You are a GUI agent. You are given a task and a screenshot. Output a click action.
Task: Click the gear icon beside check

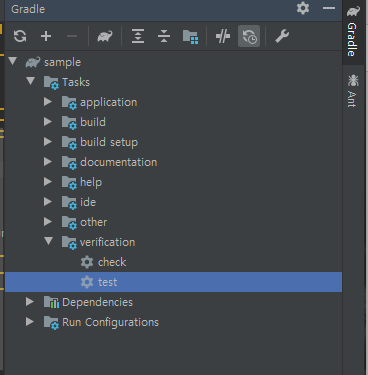point(87,262)
